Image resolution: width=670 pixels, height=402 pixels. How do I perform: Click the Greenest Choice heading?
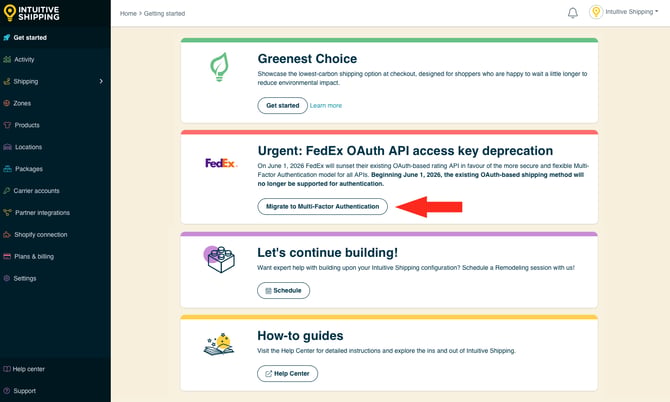click(x=307, y=59)
